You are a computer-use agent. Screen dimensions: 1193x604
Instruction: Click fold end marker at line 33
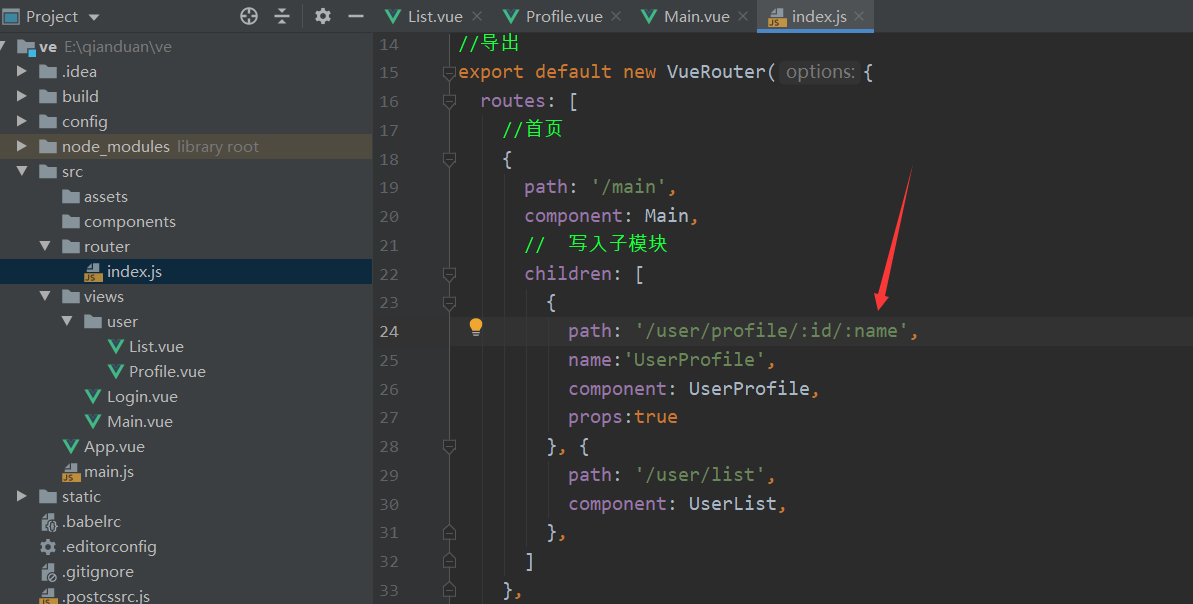[x=449, y=590]
